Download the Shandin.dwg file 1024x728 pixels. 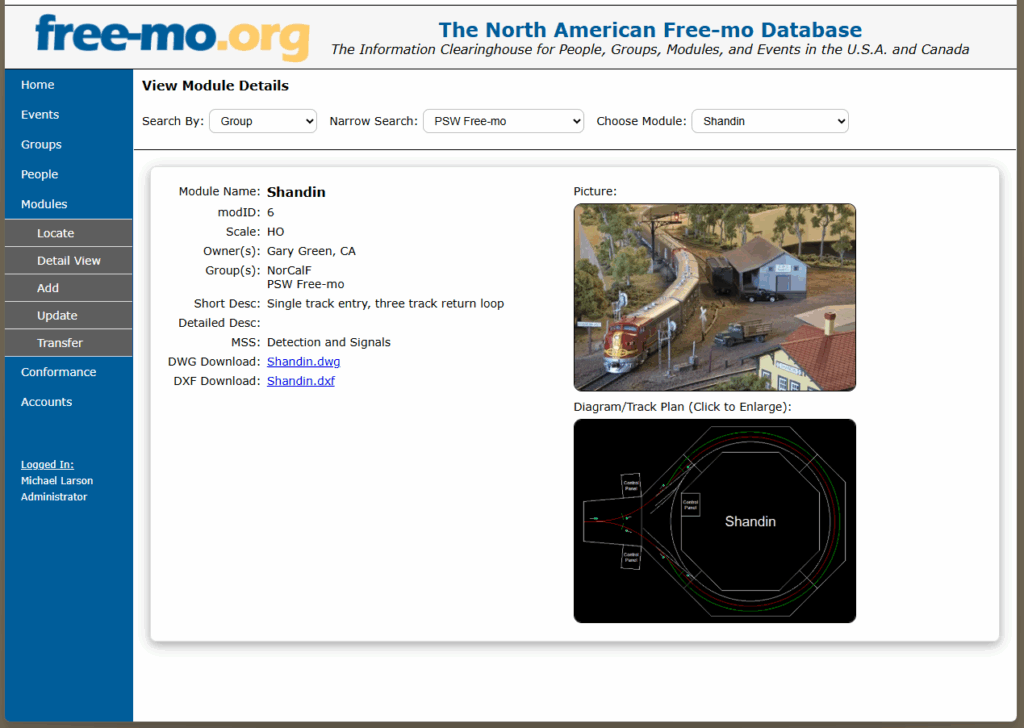[303, 361]
